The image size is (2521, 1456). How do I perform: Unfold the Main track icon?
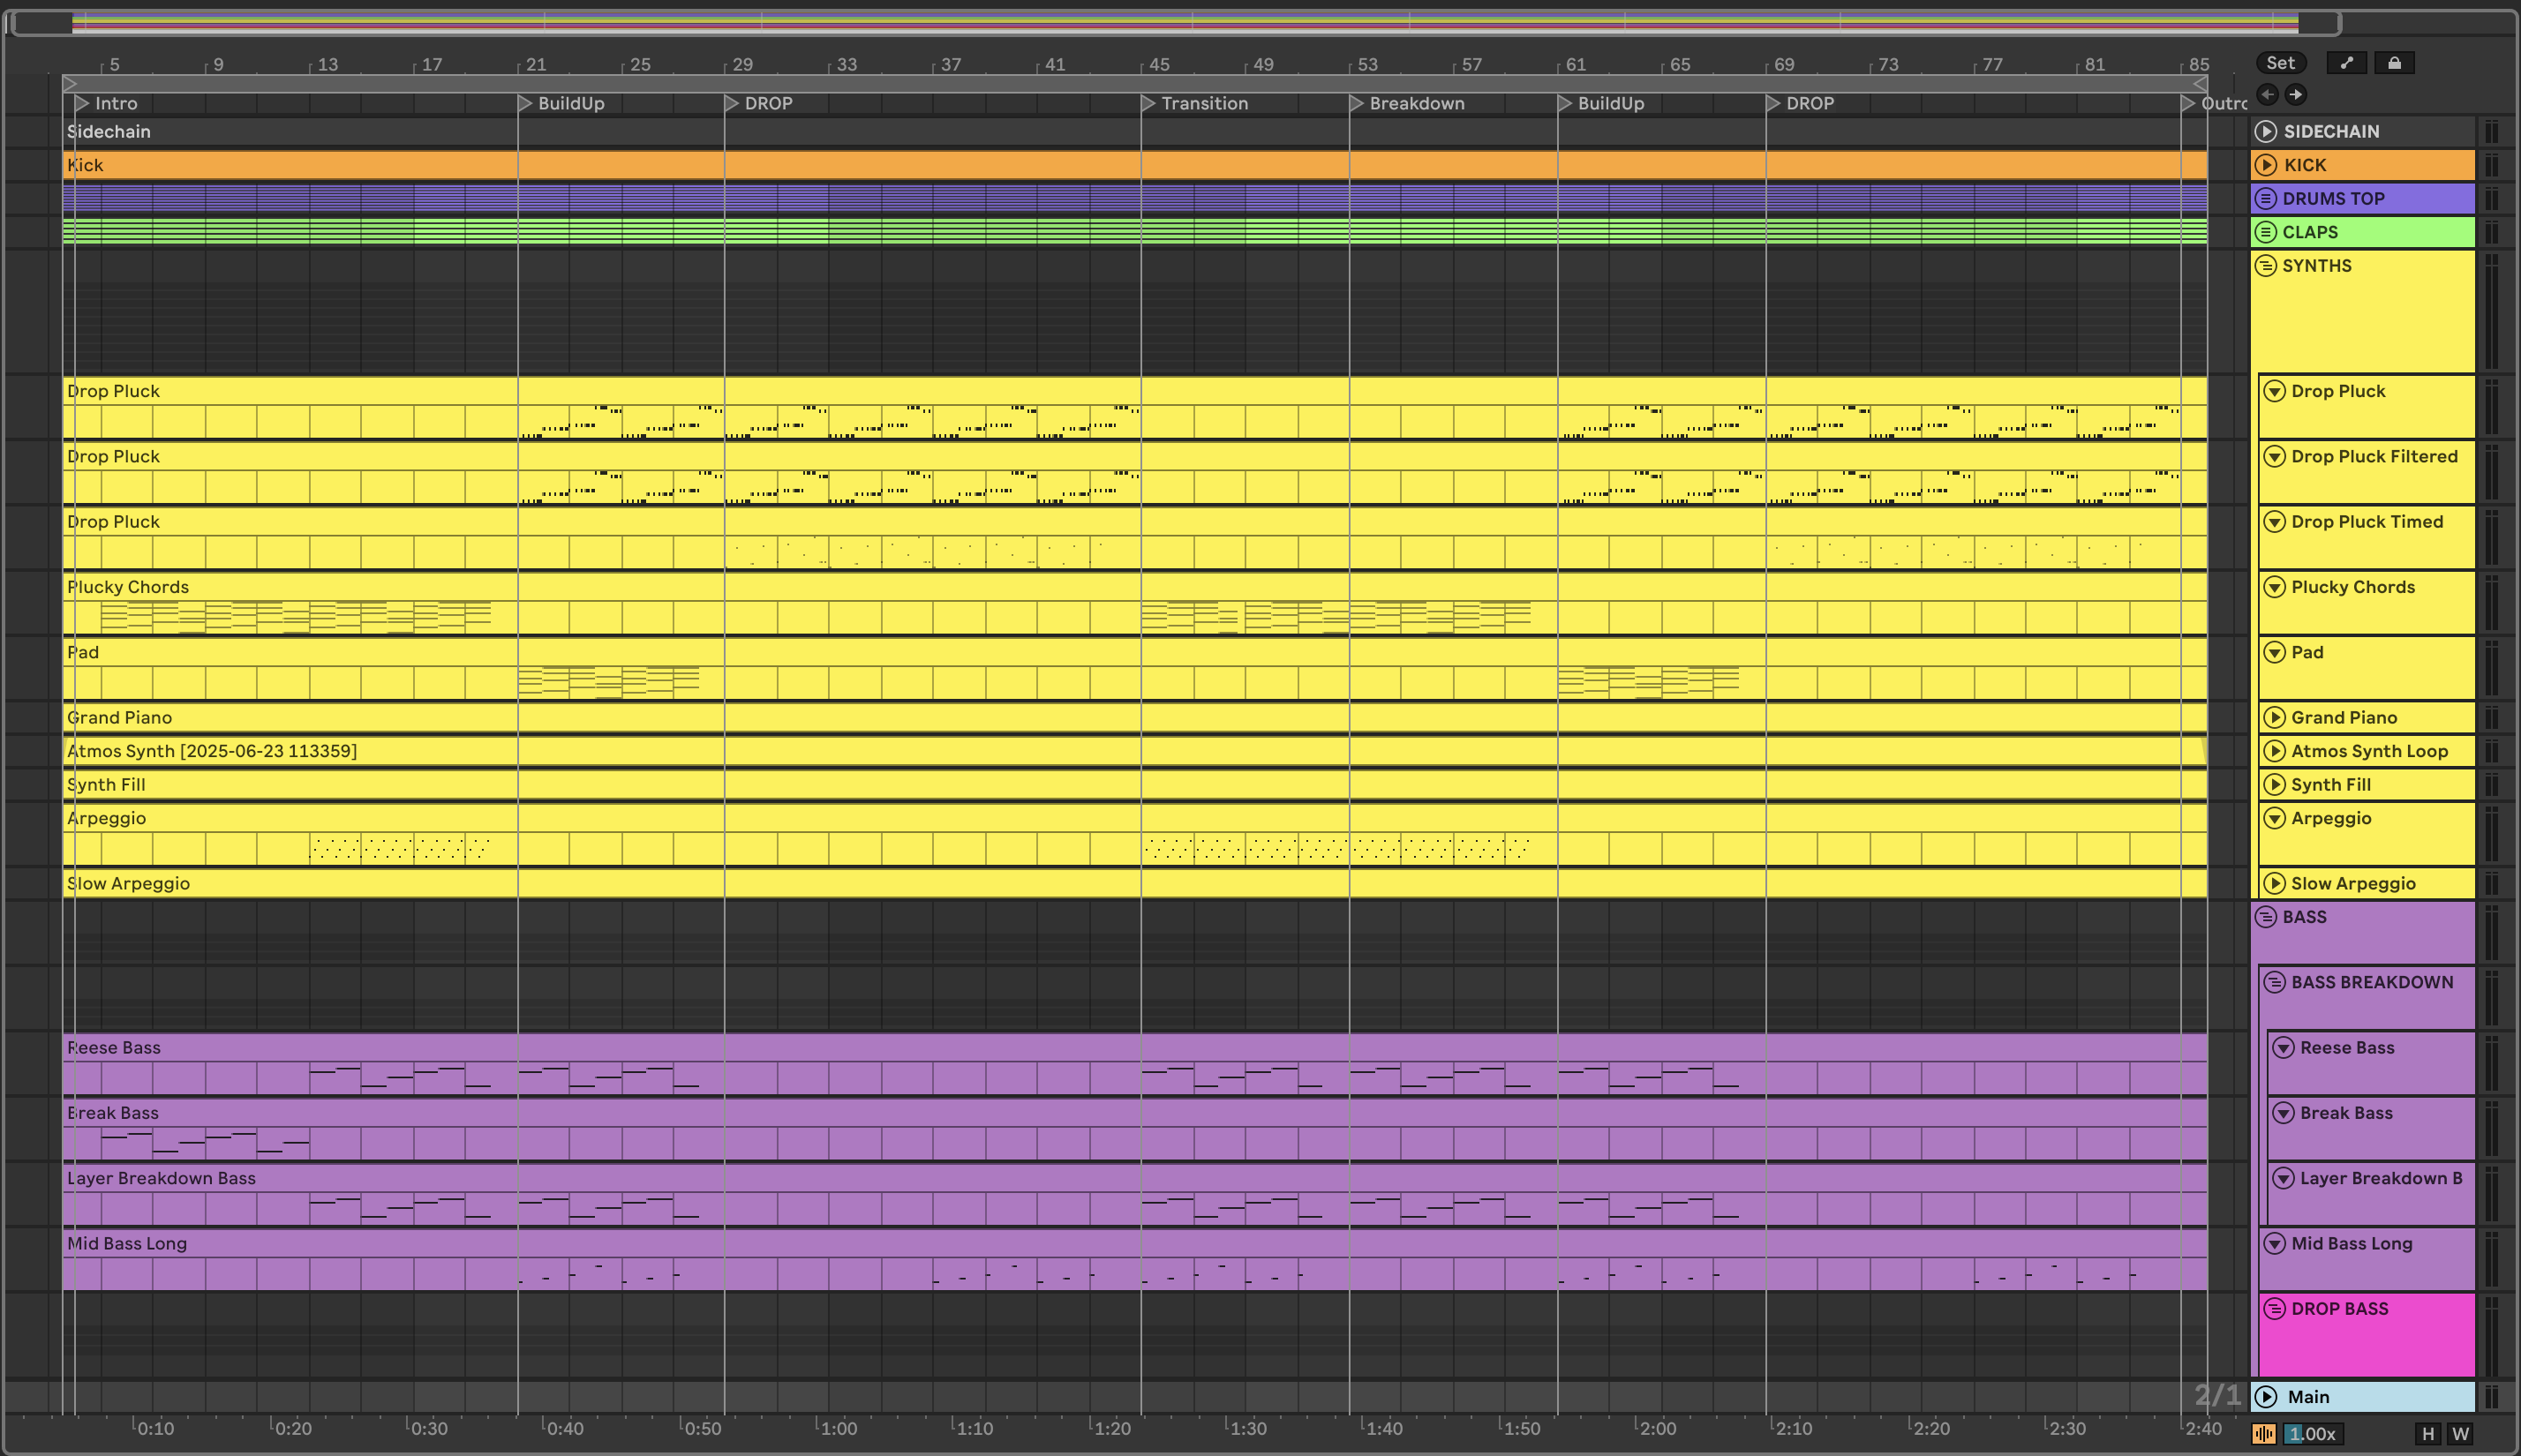click(2266, 1397)
